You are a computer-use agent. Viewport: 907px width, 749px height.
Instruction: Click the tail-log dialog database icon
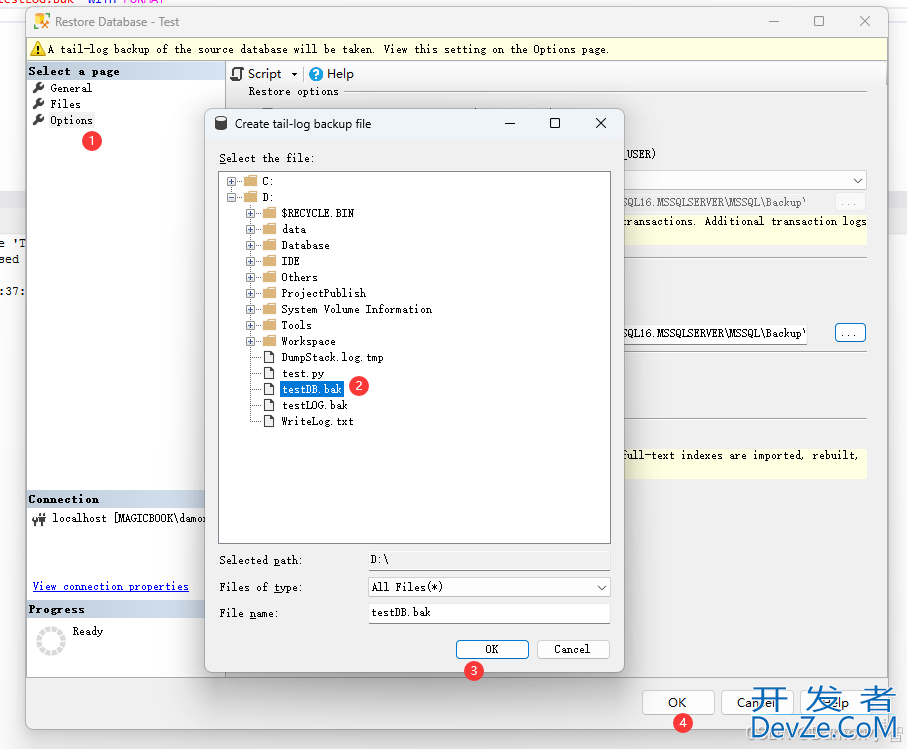coord(221,123)
